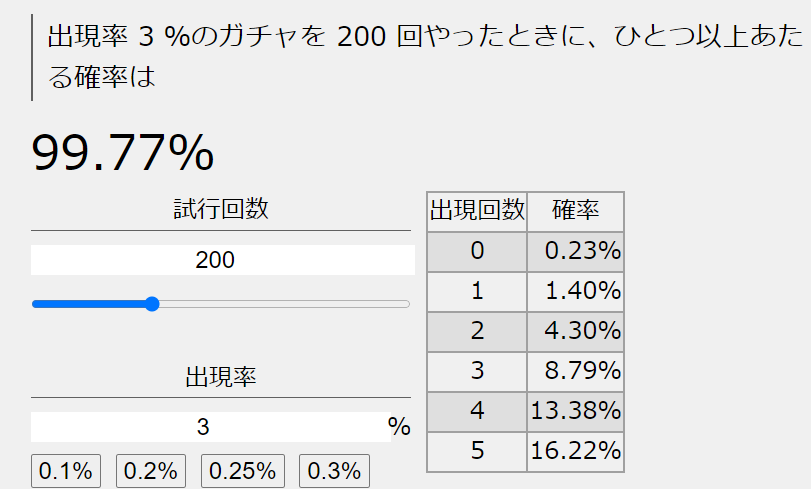Click the occurrence count 5 cell

[477, 451]
